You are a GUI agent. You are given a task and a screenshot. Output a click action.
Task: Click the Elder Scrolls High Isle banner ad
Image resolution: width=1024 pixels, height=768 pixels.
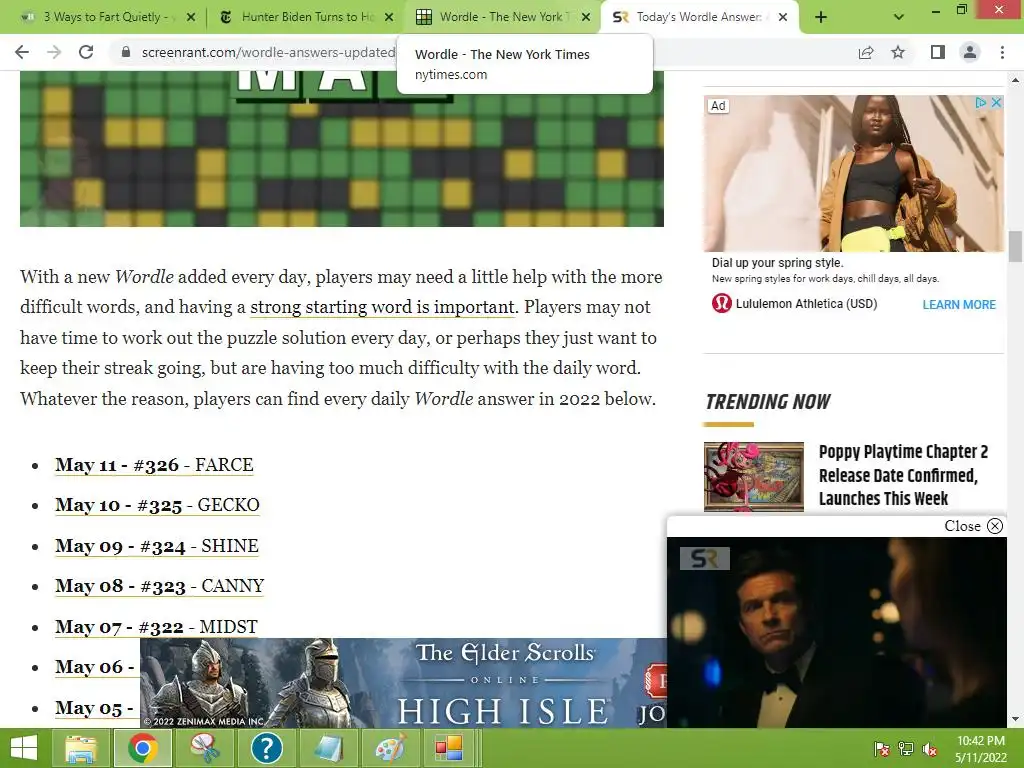point(404,683)
